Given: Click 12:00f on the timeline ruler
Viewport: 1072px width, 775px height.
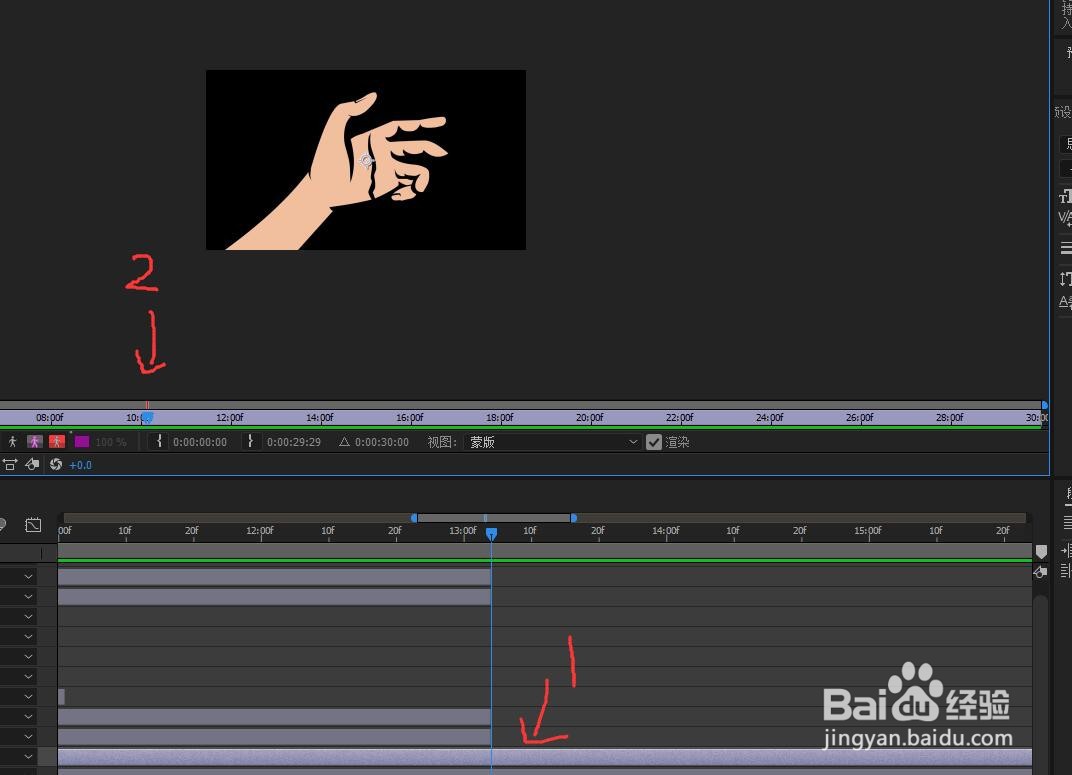Looking at the screenshot, I should [260, 530].
